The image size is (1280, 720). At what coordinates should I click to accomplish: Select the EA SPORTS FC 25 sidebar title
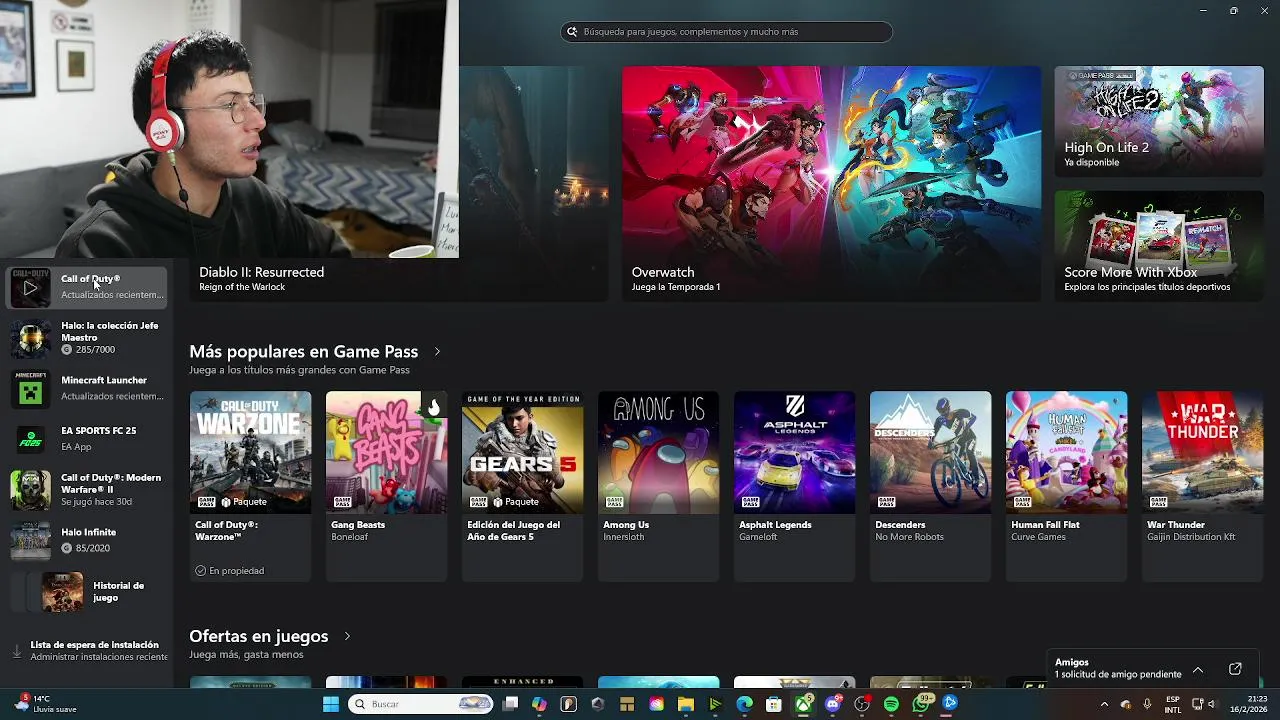[99, 431]
